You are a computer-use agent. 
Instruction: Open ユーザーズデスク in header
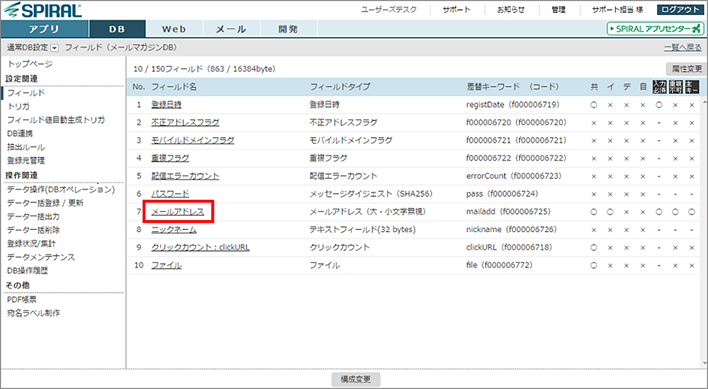389,9
